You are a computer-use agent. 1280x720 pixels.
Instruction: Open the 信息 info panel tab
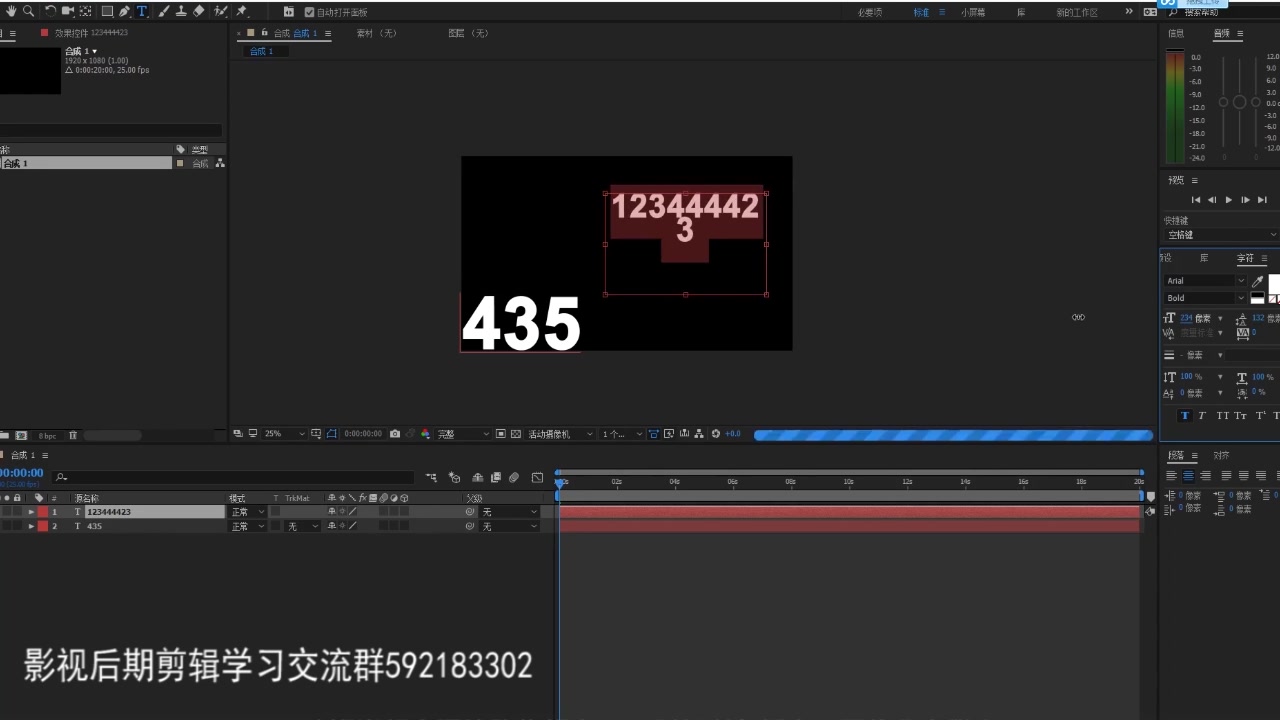click(1176, 34)
